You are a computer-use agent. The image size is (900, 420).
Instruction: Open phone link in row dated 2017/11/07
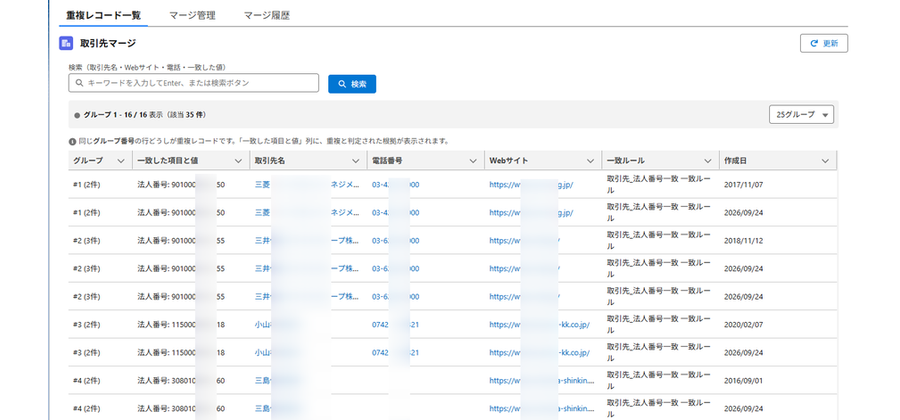pos(395,185)
